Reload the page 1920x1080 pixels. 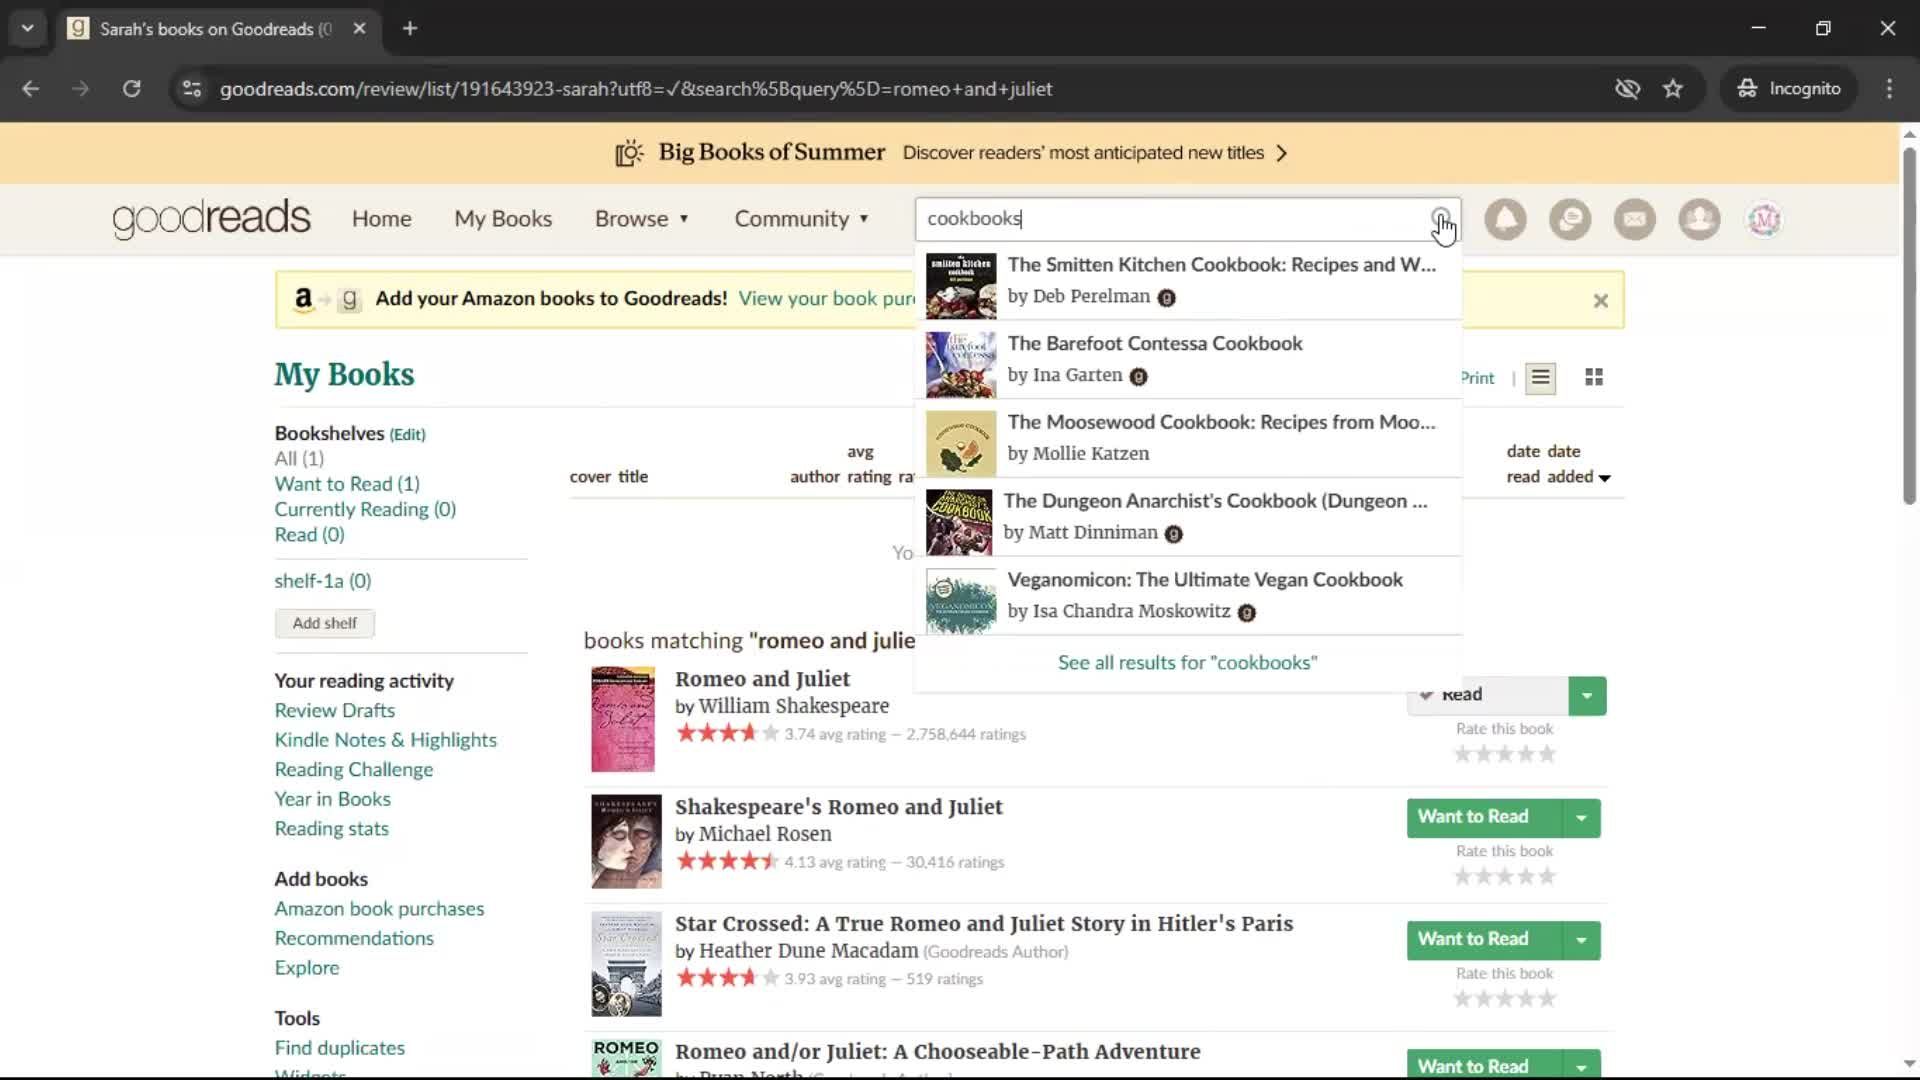pos(131,89)
